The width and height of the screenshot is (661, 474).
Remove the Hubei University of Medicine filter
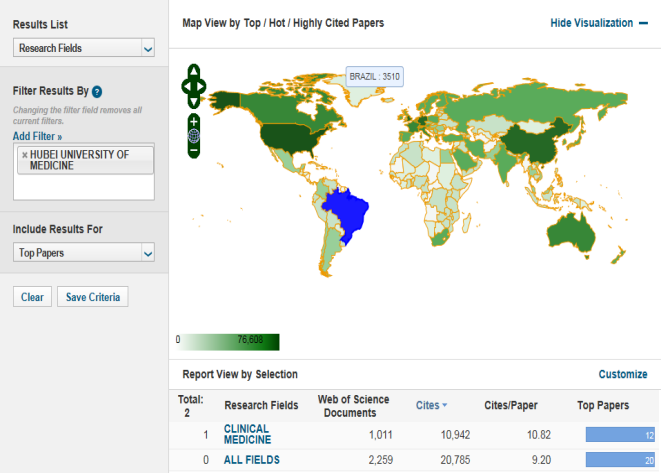tap(24, 155)
